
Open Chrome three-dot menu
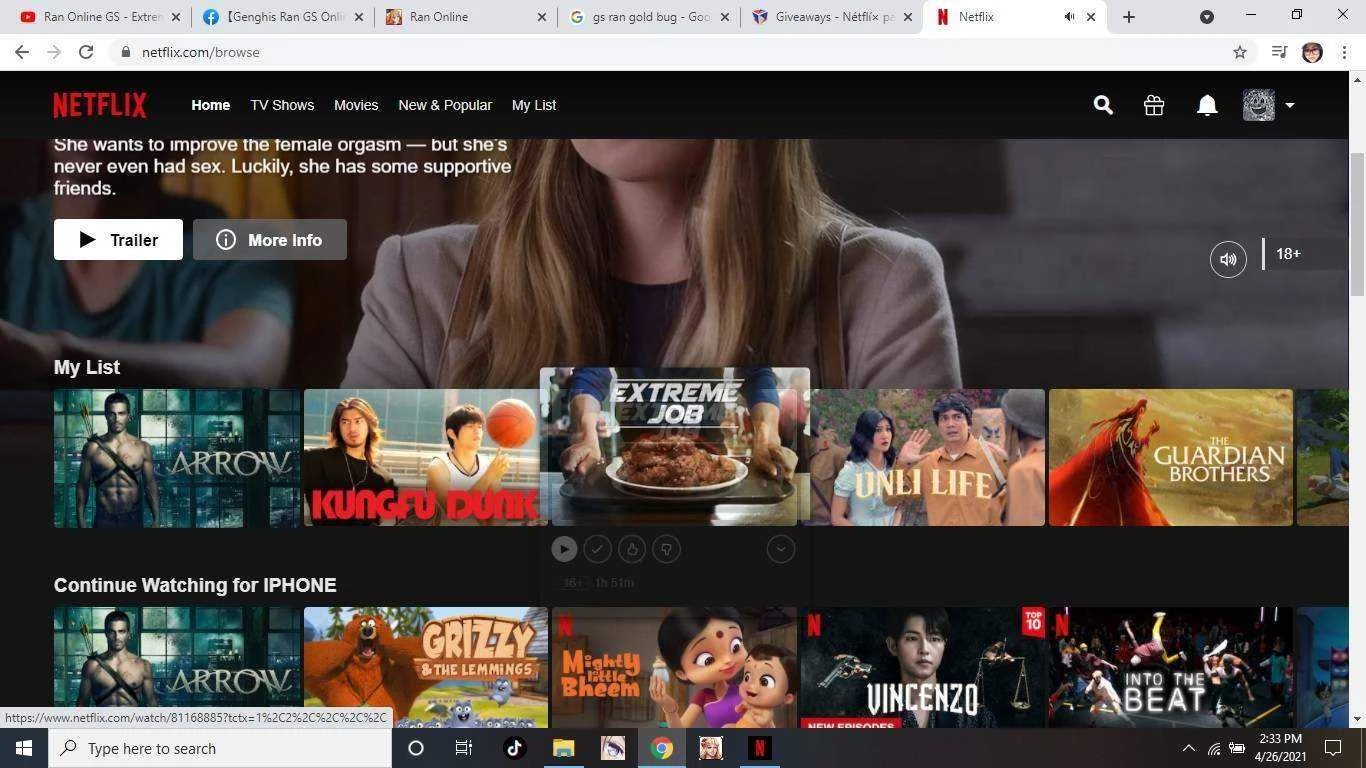[x=1344, y=52]
